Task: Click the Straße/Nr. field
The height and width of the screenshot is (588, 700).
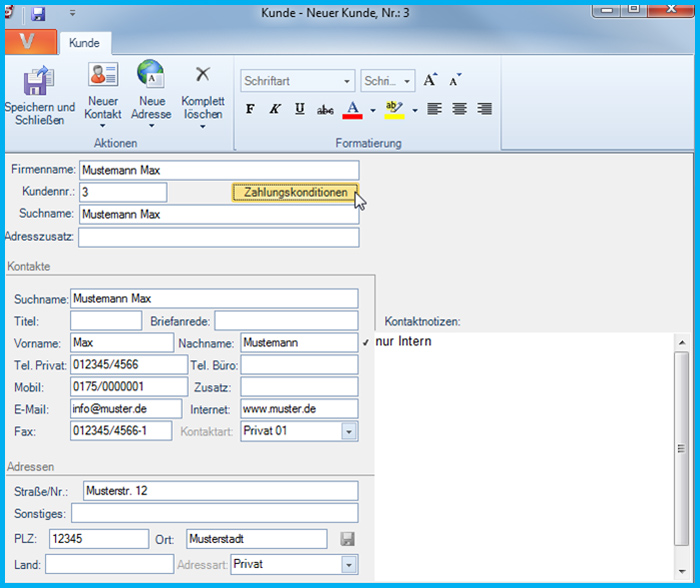Action: pyautogui.click(x=221, y=491)
